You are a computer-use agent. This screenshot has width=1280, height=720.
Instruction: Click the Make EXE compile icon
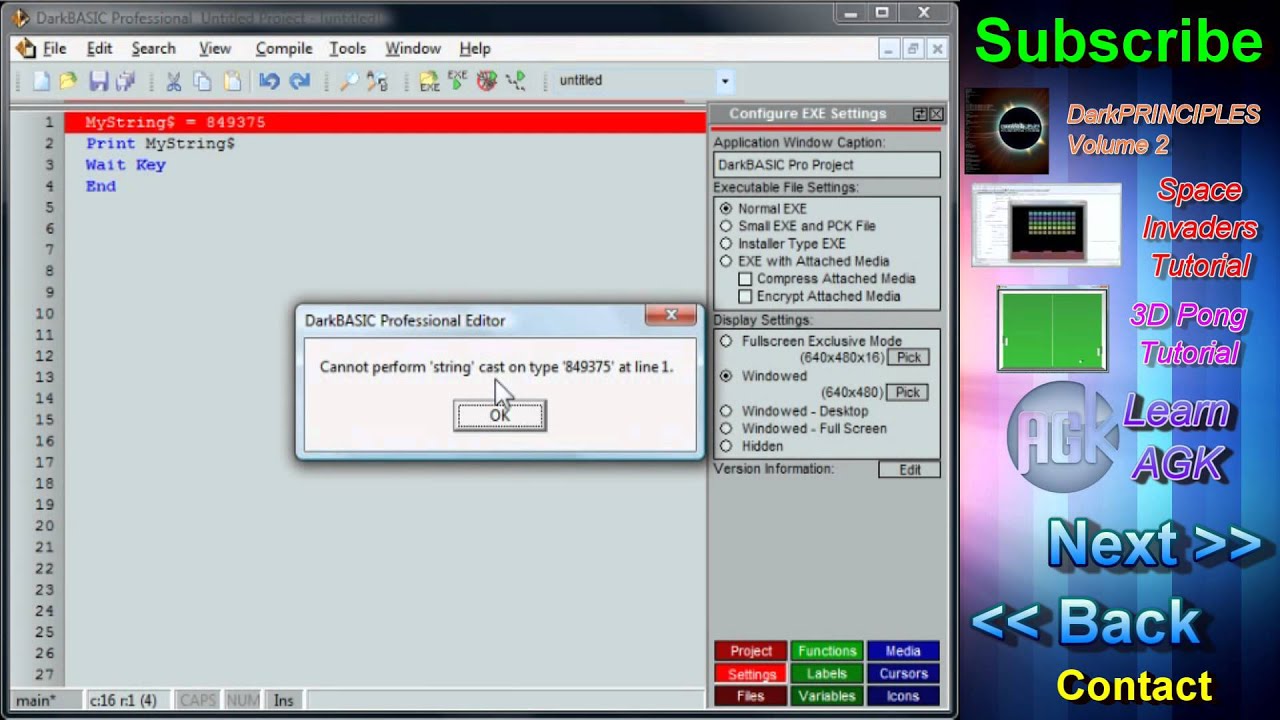429,81
